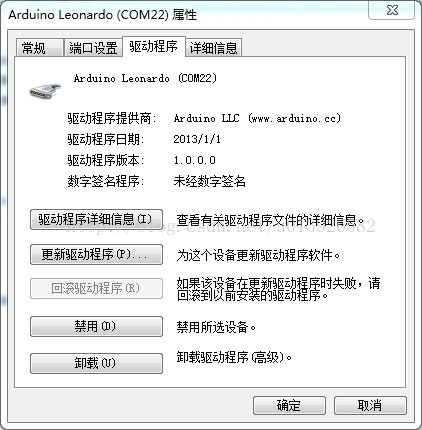This screenshot has height=430, width=422.
Task: Click the dialog title bar text
Action: point(103,15)
